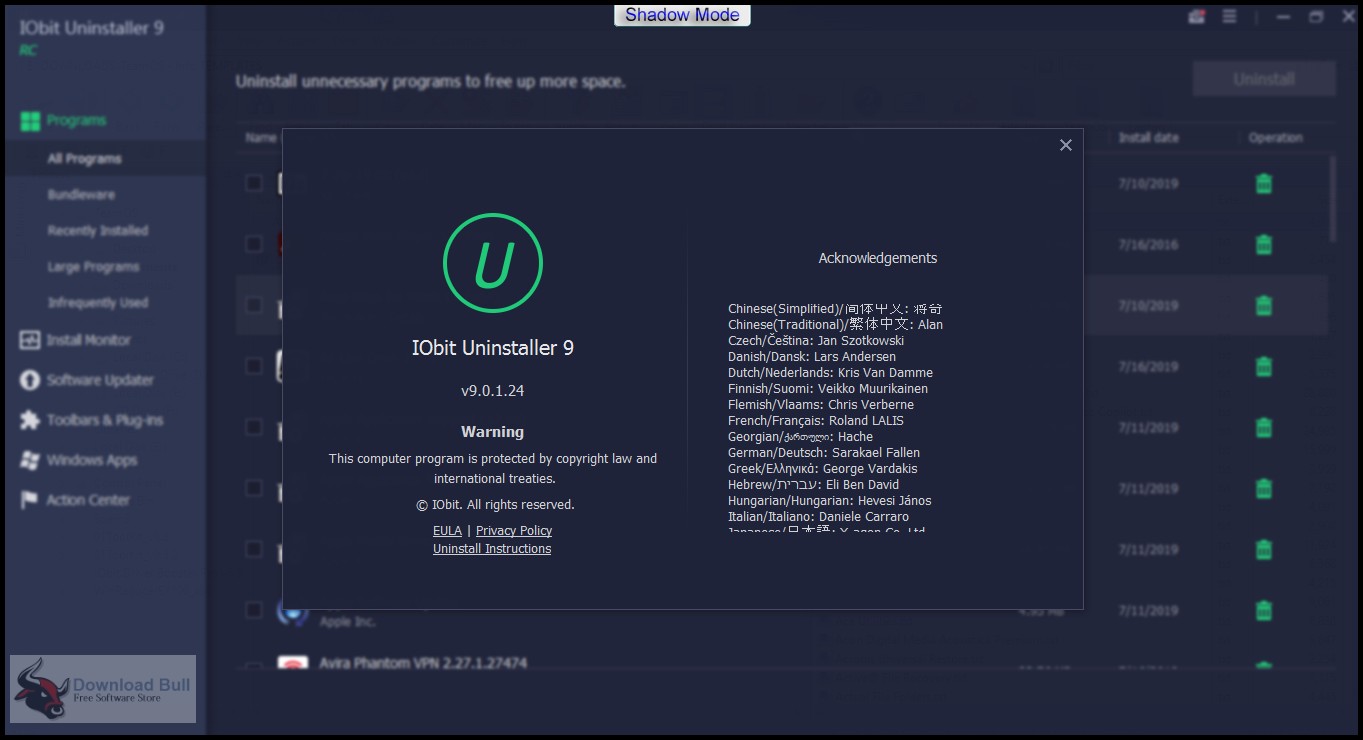Viewport: 1363px width, 740px height.
Task: Click the trash icon in the highlighted program row
Action: tap(1264, 305)
